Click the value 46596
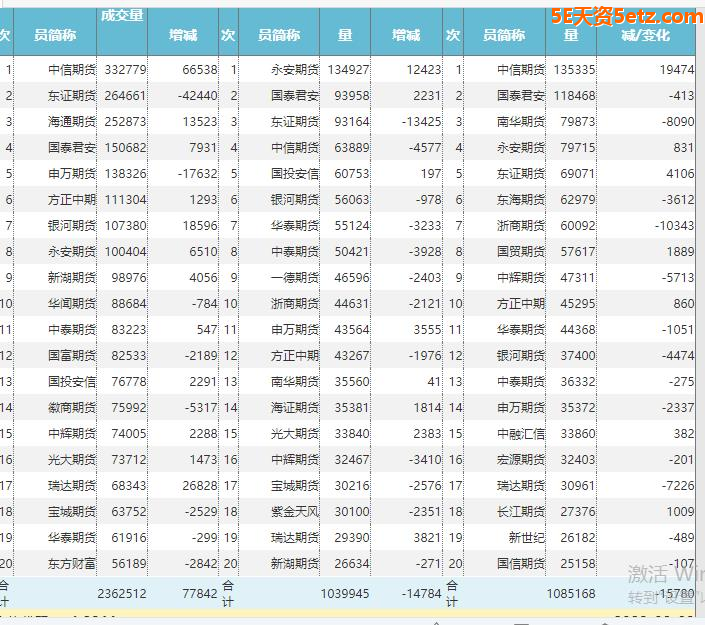Screen dimensions: 705x625 pyautogui.click(x=352, y=278)
